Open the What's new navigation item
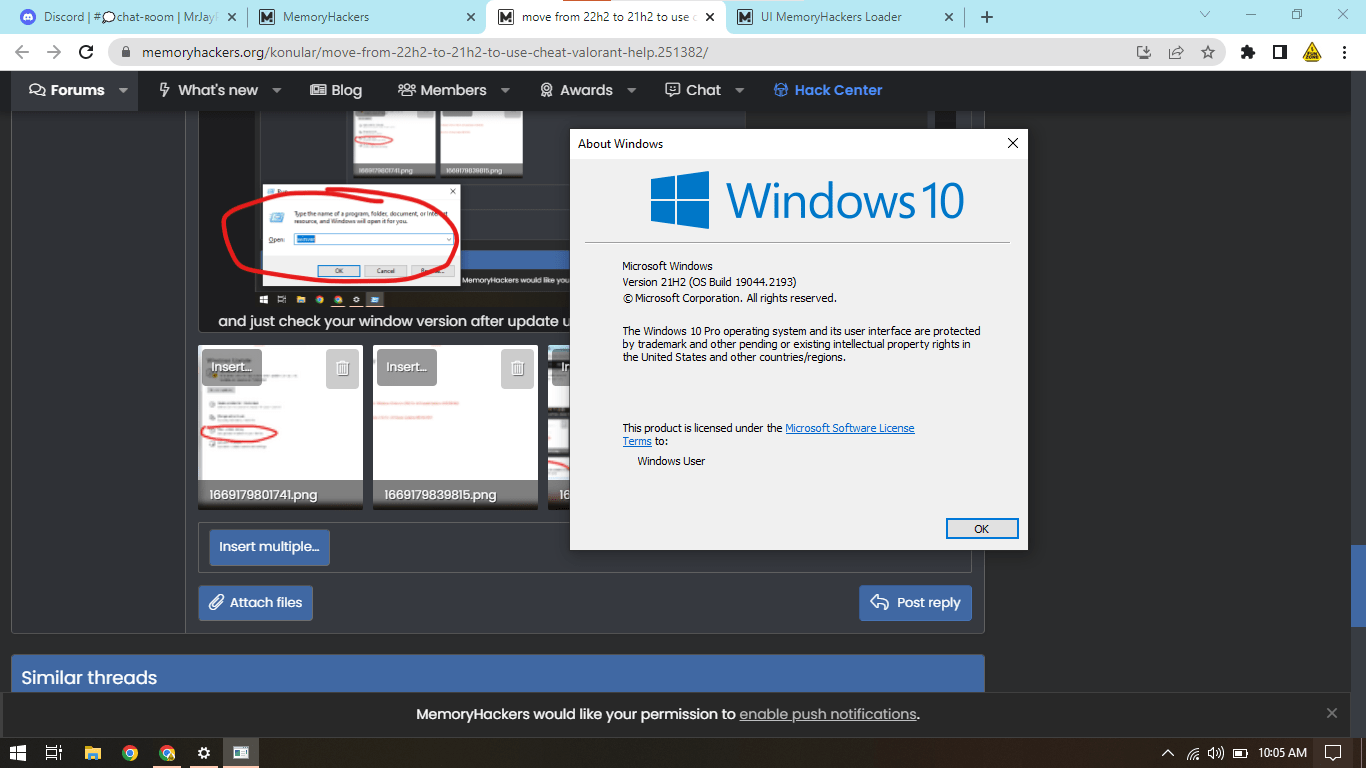 [209, 90]
